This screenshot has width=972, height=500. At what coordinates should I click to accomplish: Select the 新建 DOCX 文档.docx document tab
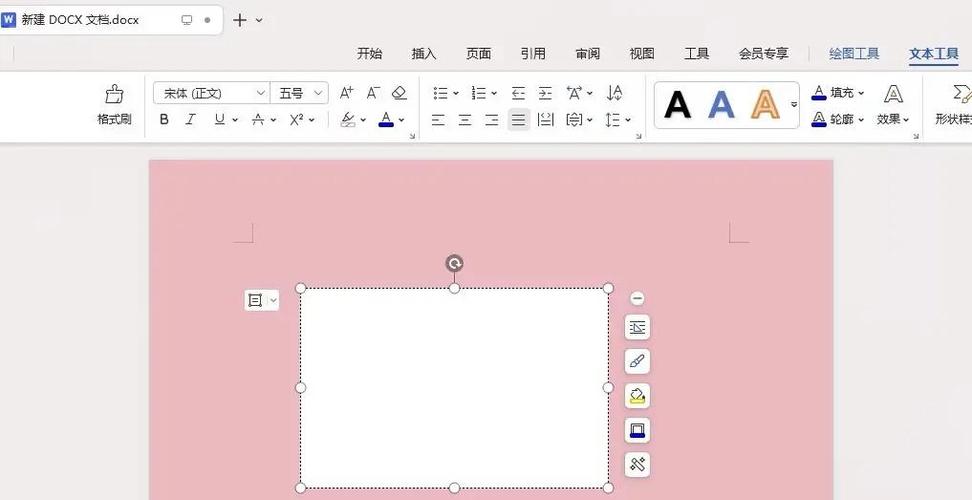pyautogui.click(x=110, y=20)
